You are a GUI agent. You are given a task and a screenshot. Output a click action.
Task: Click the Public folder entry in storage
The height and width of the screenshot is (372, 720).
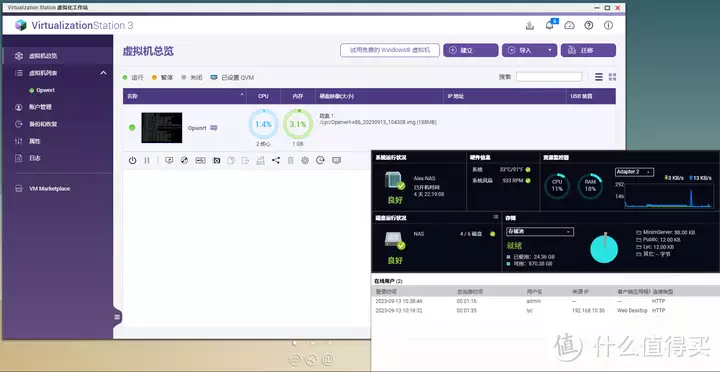(x=658, y=240)
